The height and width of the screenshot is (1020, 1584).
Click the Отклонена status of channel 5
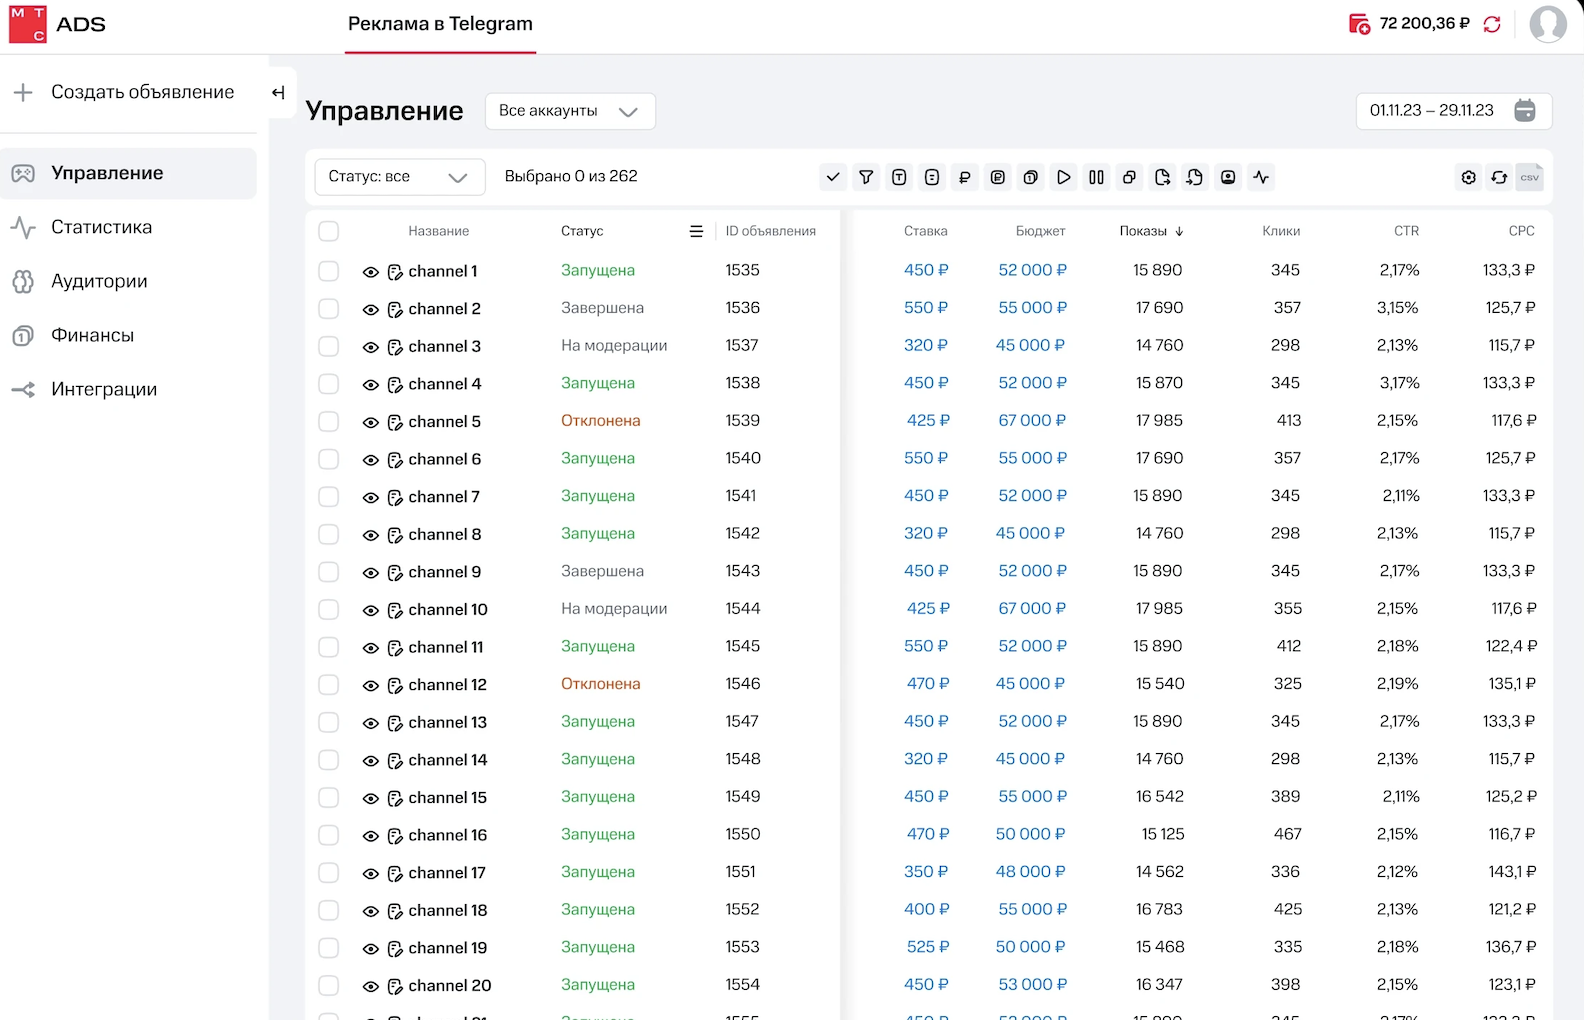pos(600,421)
